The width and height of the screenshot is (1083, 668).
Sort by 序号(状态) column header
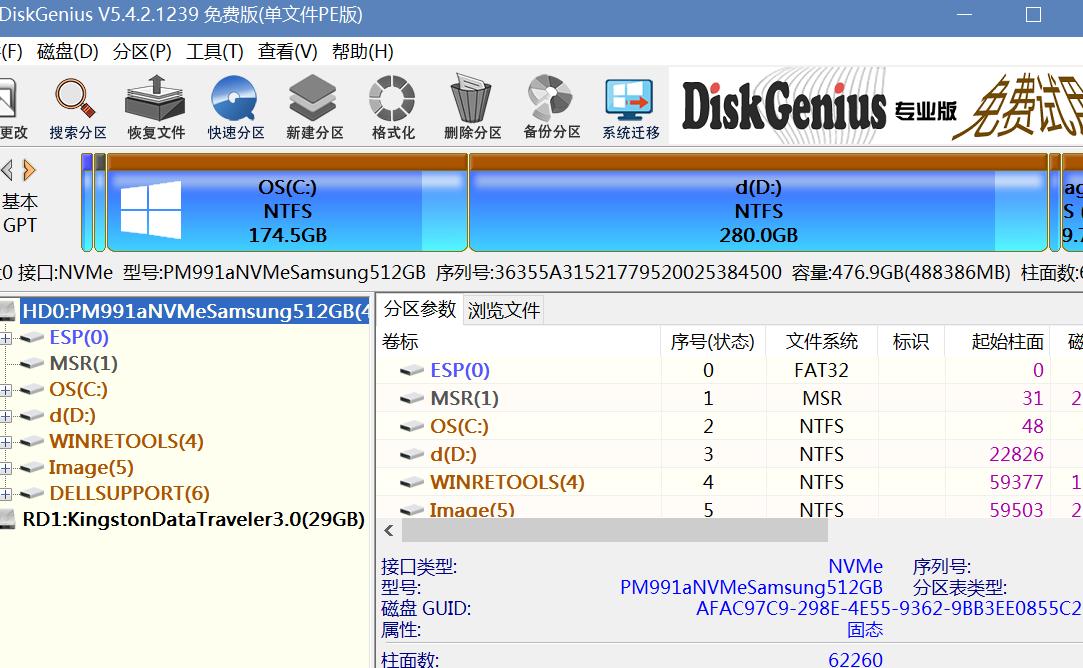(713, 341)
